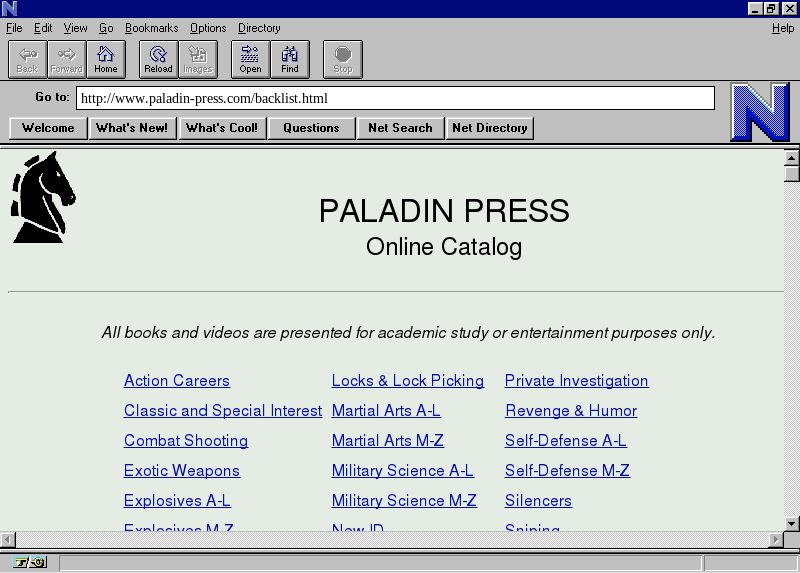The height and width of the screenshot is (573, 800).
Task: Click the Back toolbar button
Action: coord(27,59)
